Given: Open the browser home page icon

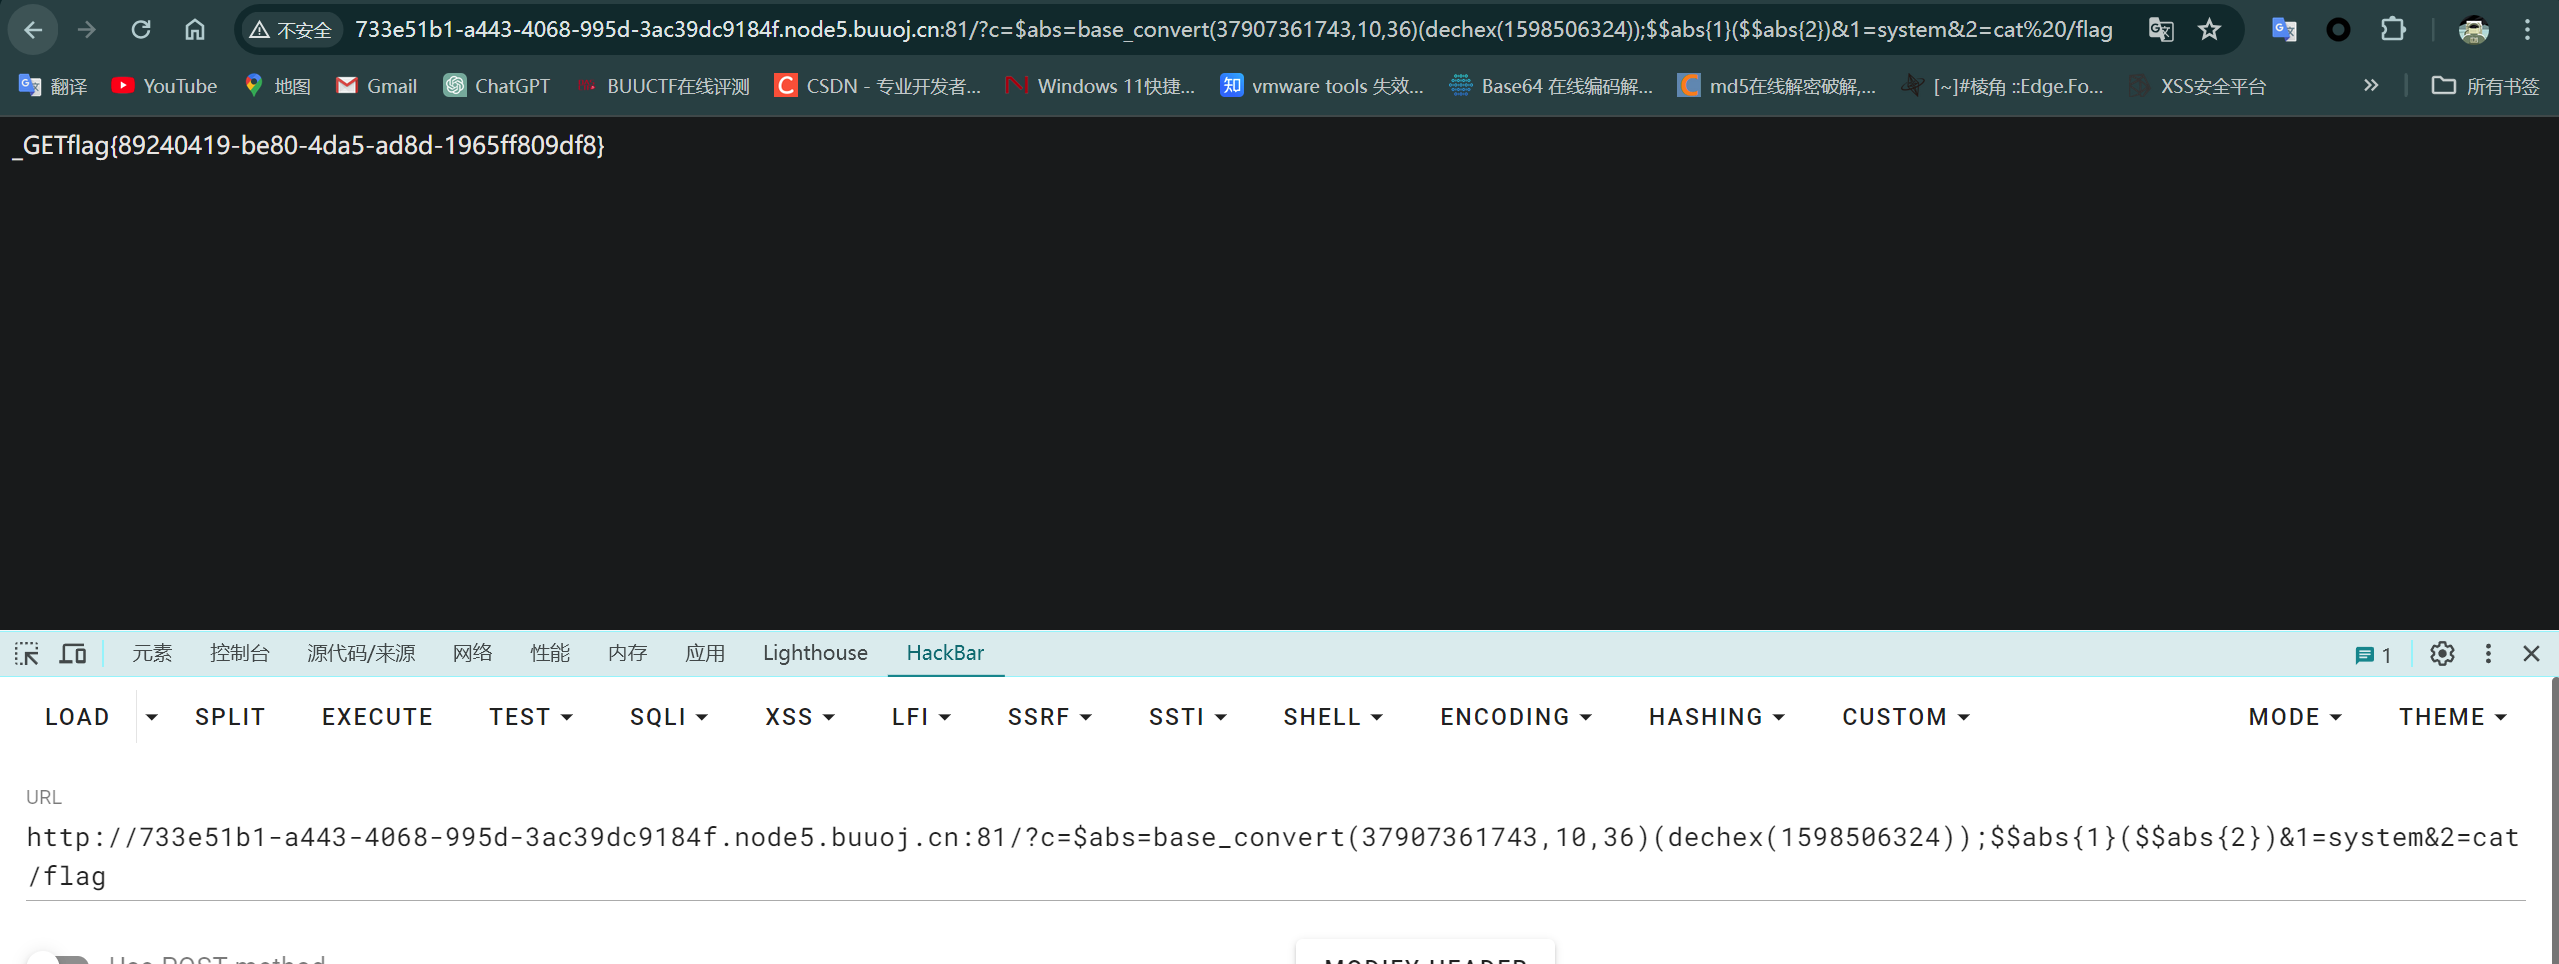Looking at the screenshot, I should (195, 30).
